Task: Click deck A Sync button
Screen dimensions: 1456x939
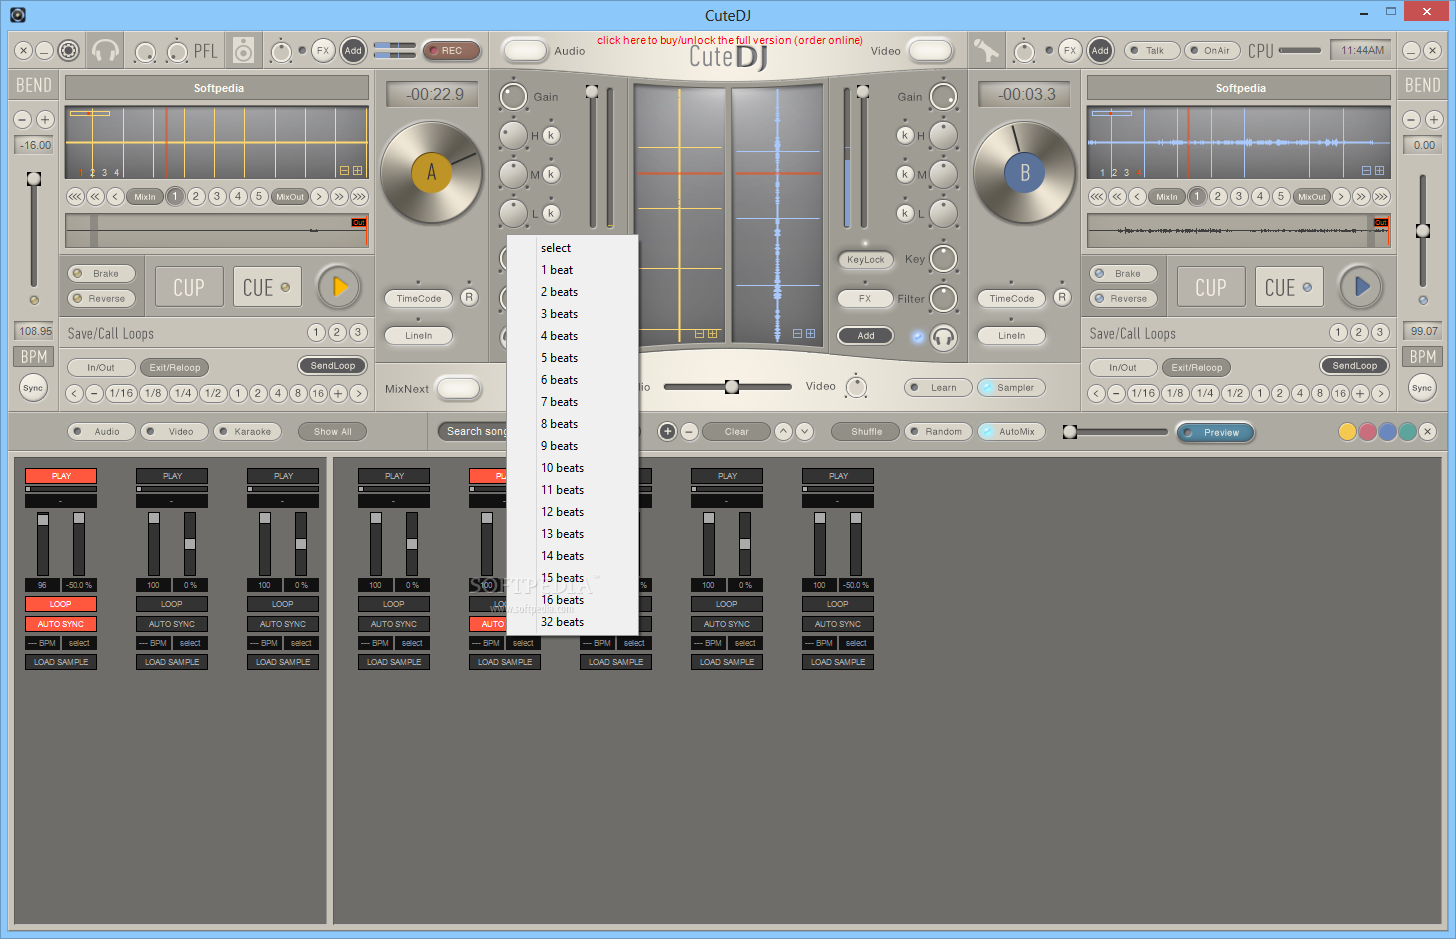Action: (33, 388)
